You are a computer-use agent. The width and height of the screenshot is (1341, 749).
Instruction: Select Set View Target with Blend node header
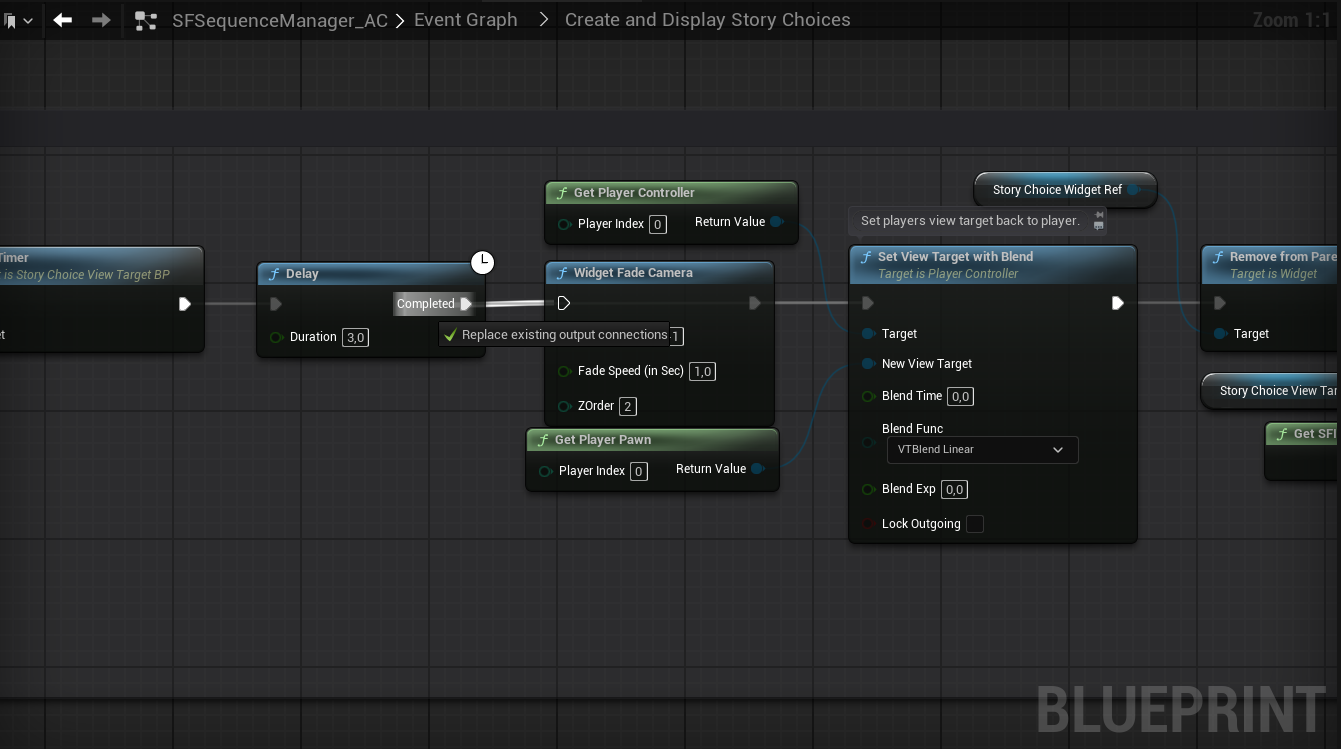coord(993,265)
